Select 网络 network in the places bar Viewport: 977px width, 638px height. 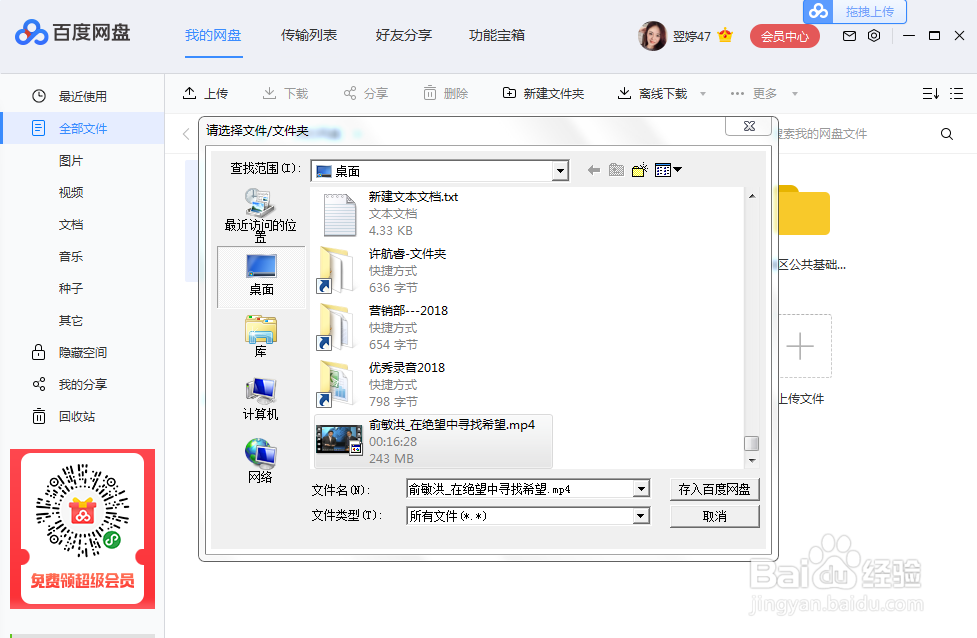tap(260, 461)
